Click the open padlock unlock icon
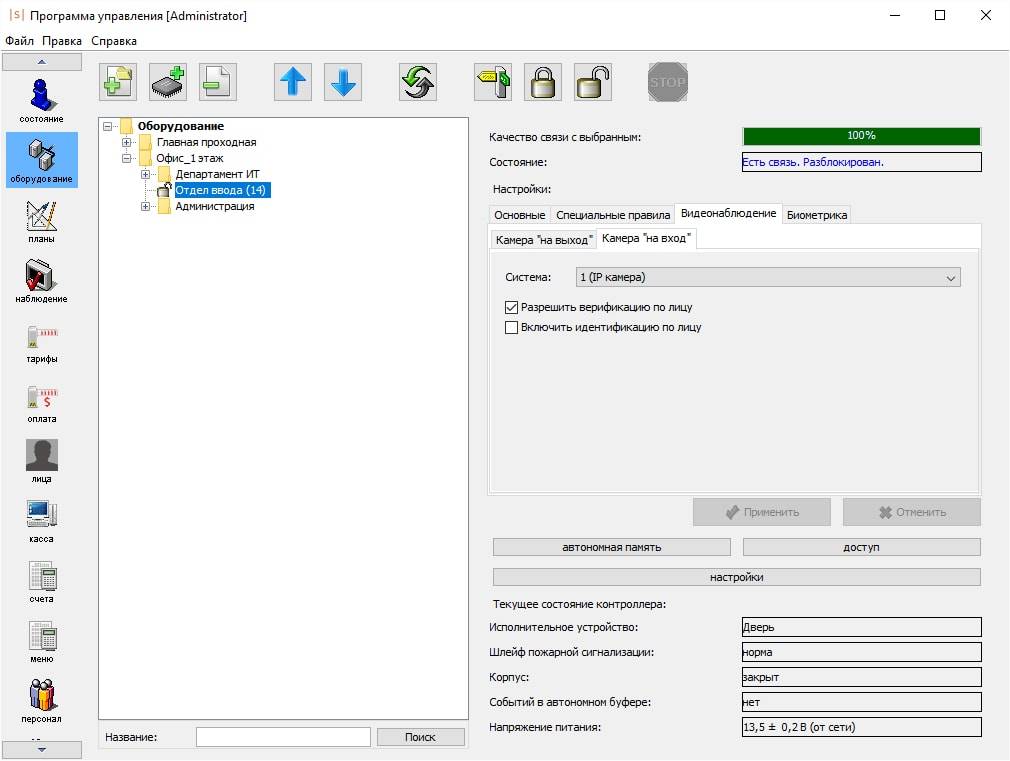This screenshot has width=1010, height=761. click(593, 82)
